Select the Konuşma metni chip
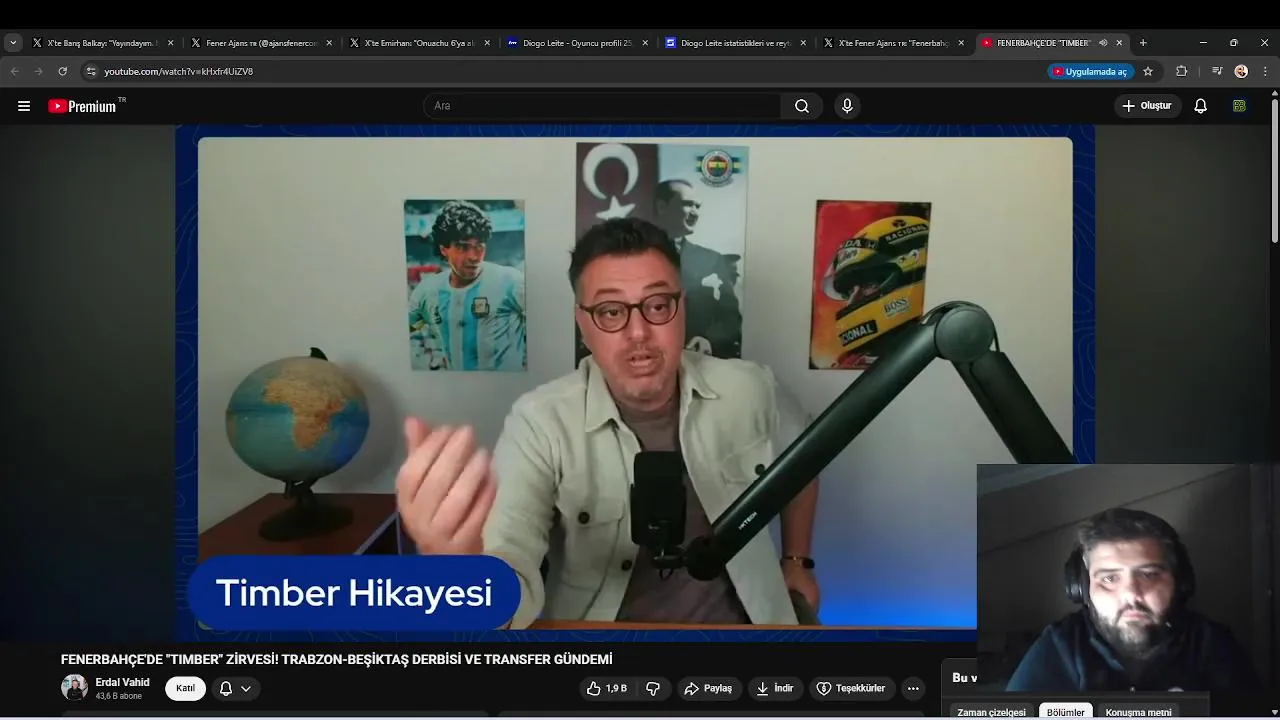This screenshot has height=720, width=1280. pyautogui.click(x=1138, y=712)
